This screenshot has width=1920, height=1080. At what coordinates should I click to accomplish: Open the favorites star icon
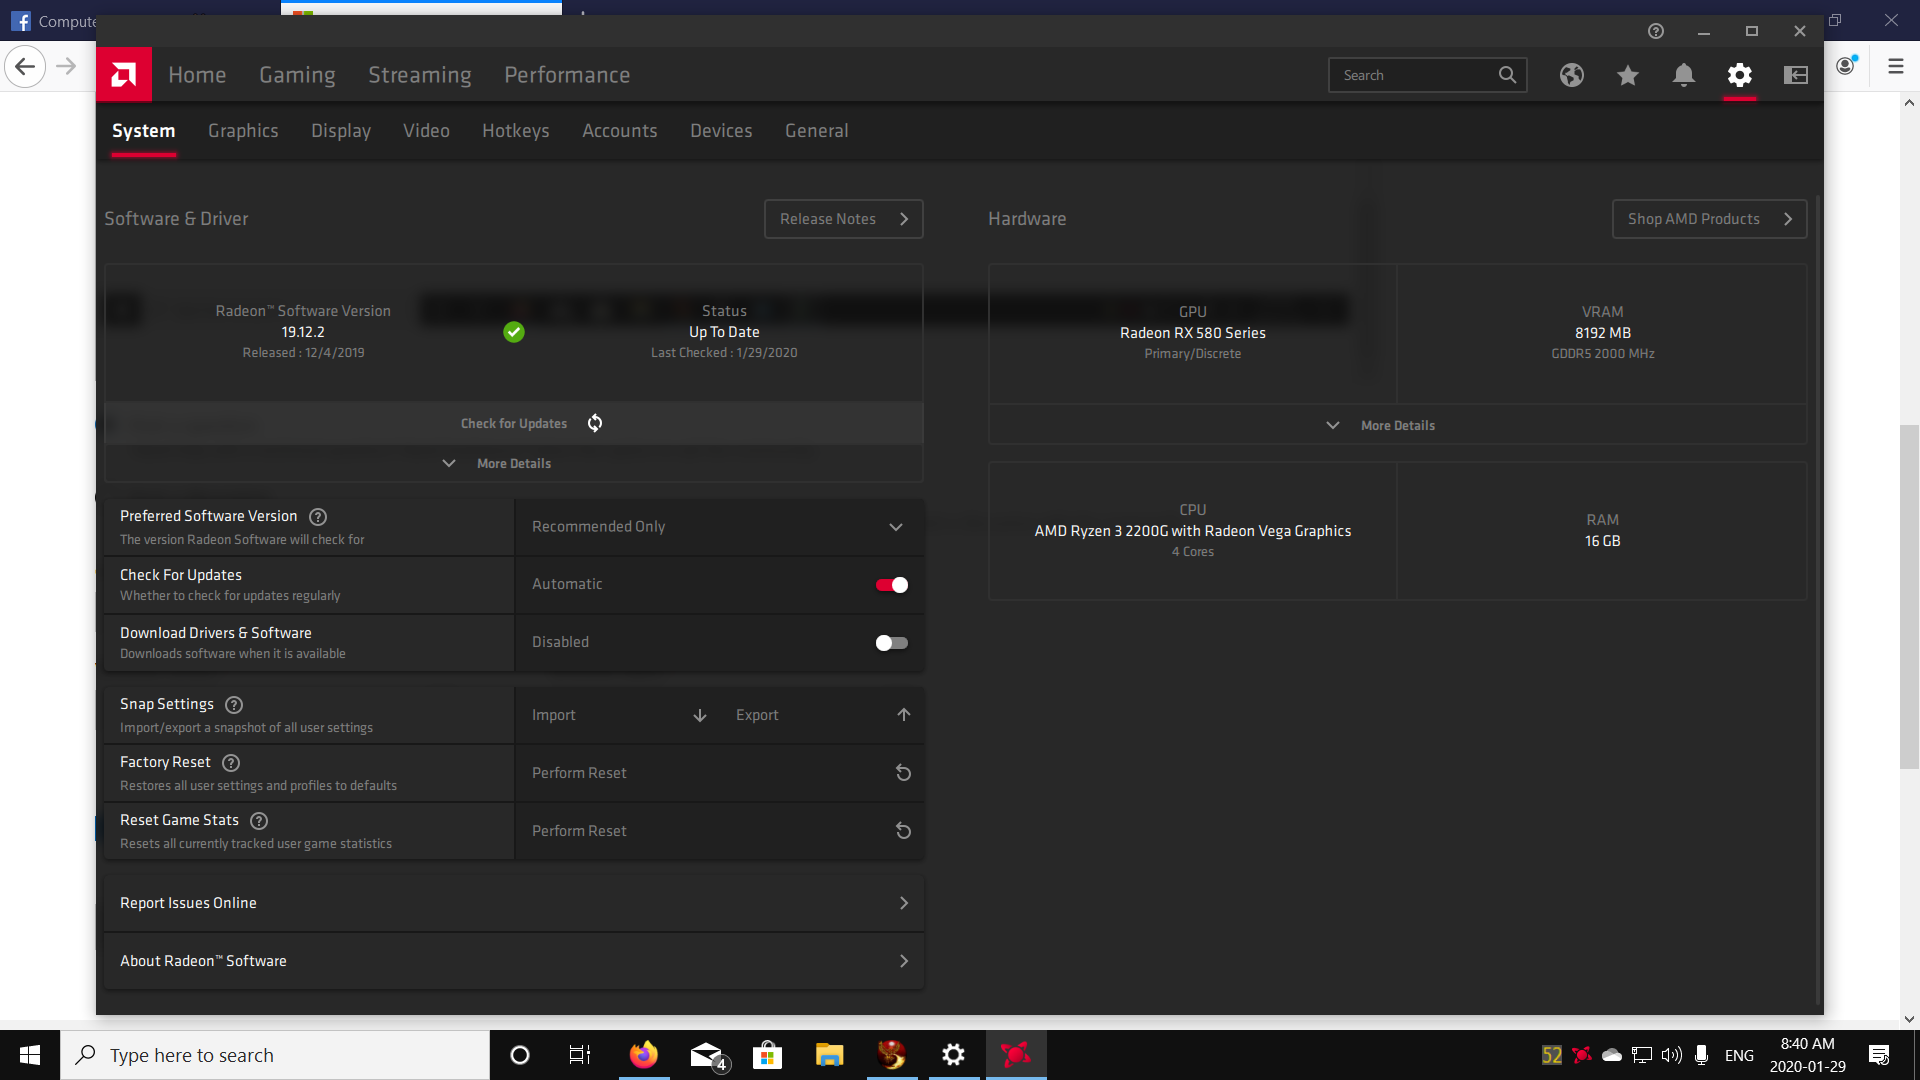point(1628,75)
